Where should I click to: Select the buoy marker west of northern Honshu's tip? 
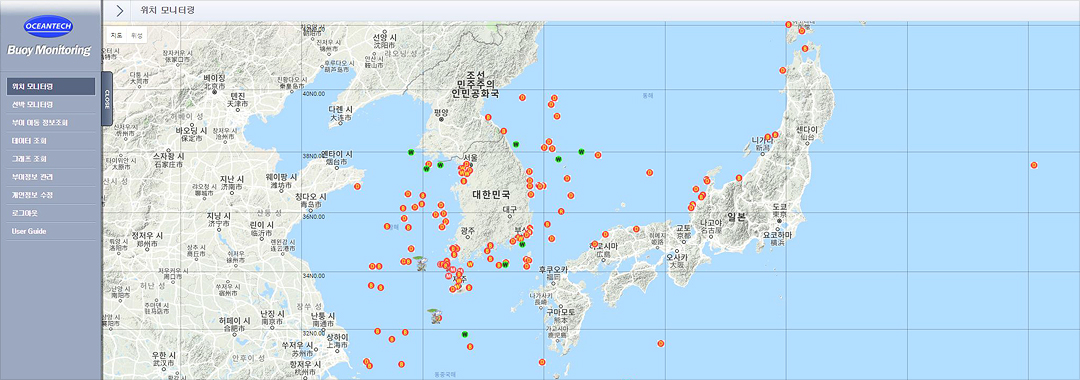(782, 70)
